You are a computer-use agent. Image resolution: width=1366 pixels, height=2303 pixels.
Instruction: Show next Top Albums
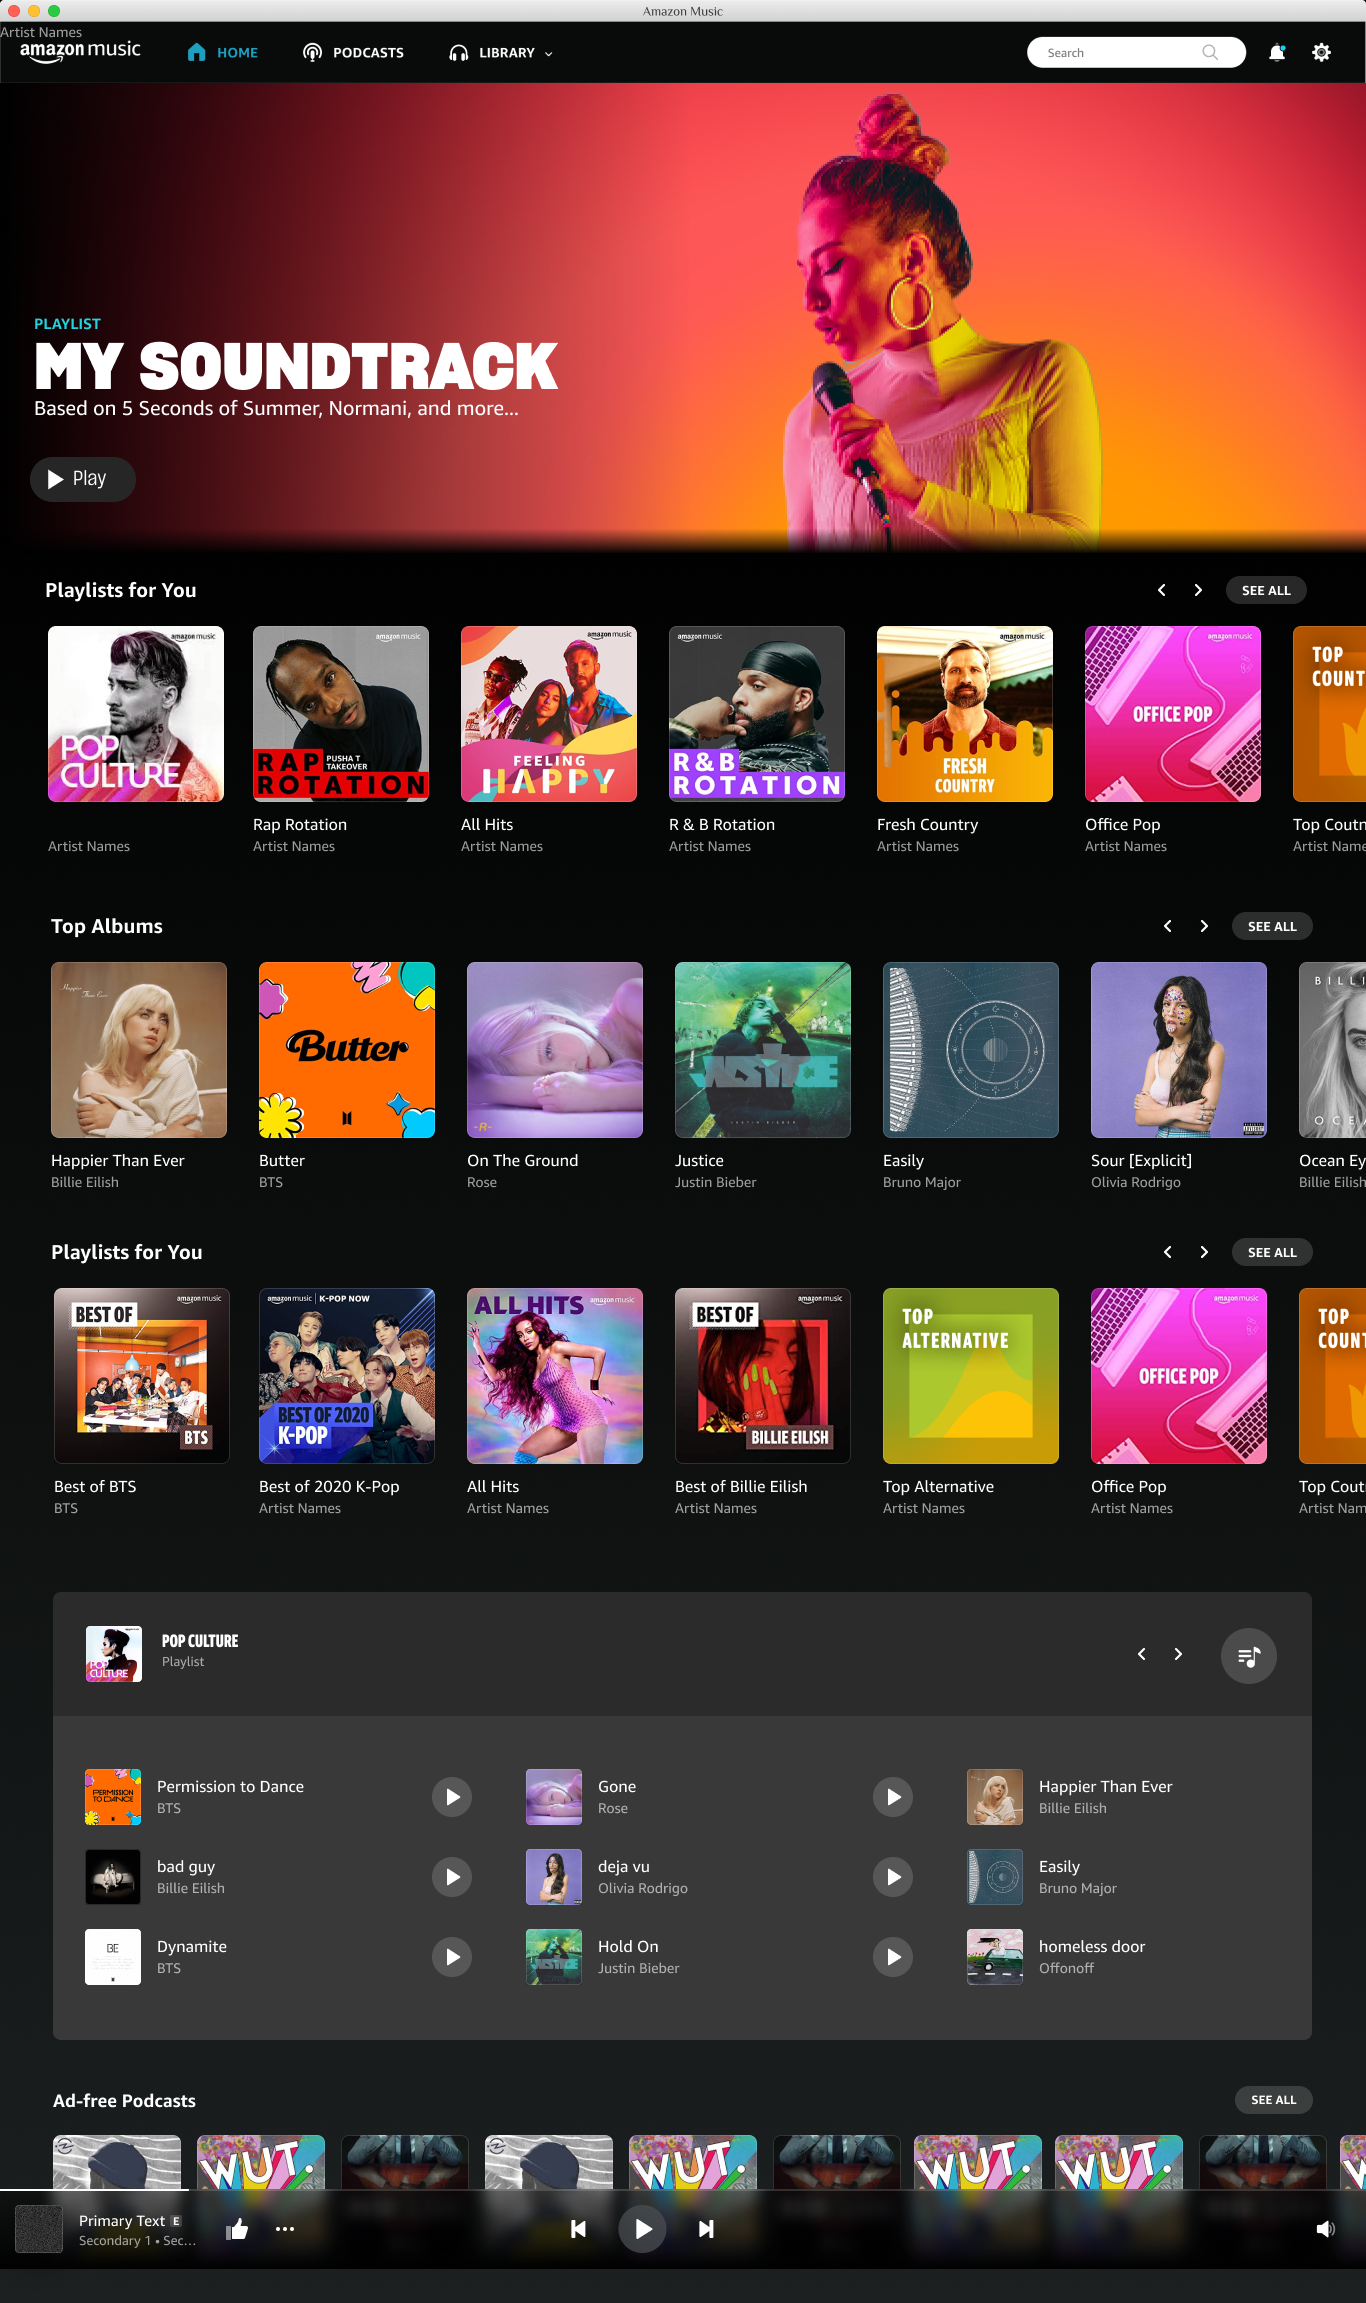tap(1204, 926)
